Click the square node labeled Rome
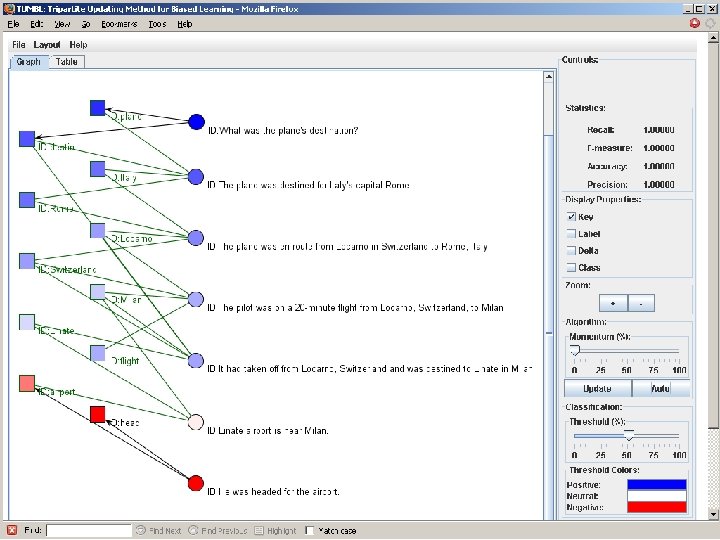This screenshot has height=540, width=720. 27,200
